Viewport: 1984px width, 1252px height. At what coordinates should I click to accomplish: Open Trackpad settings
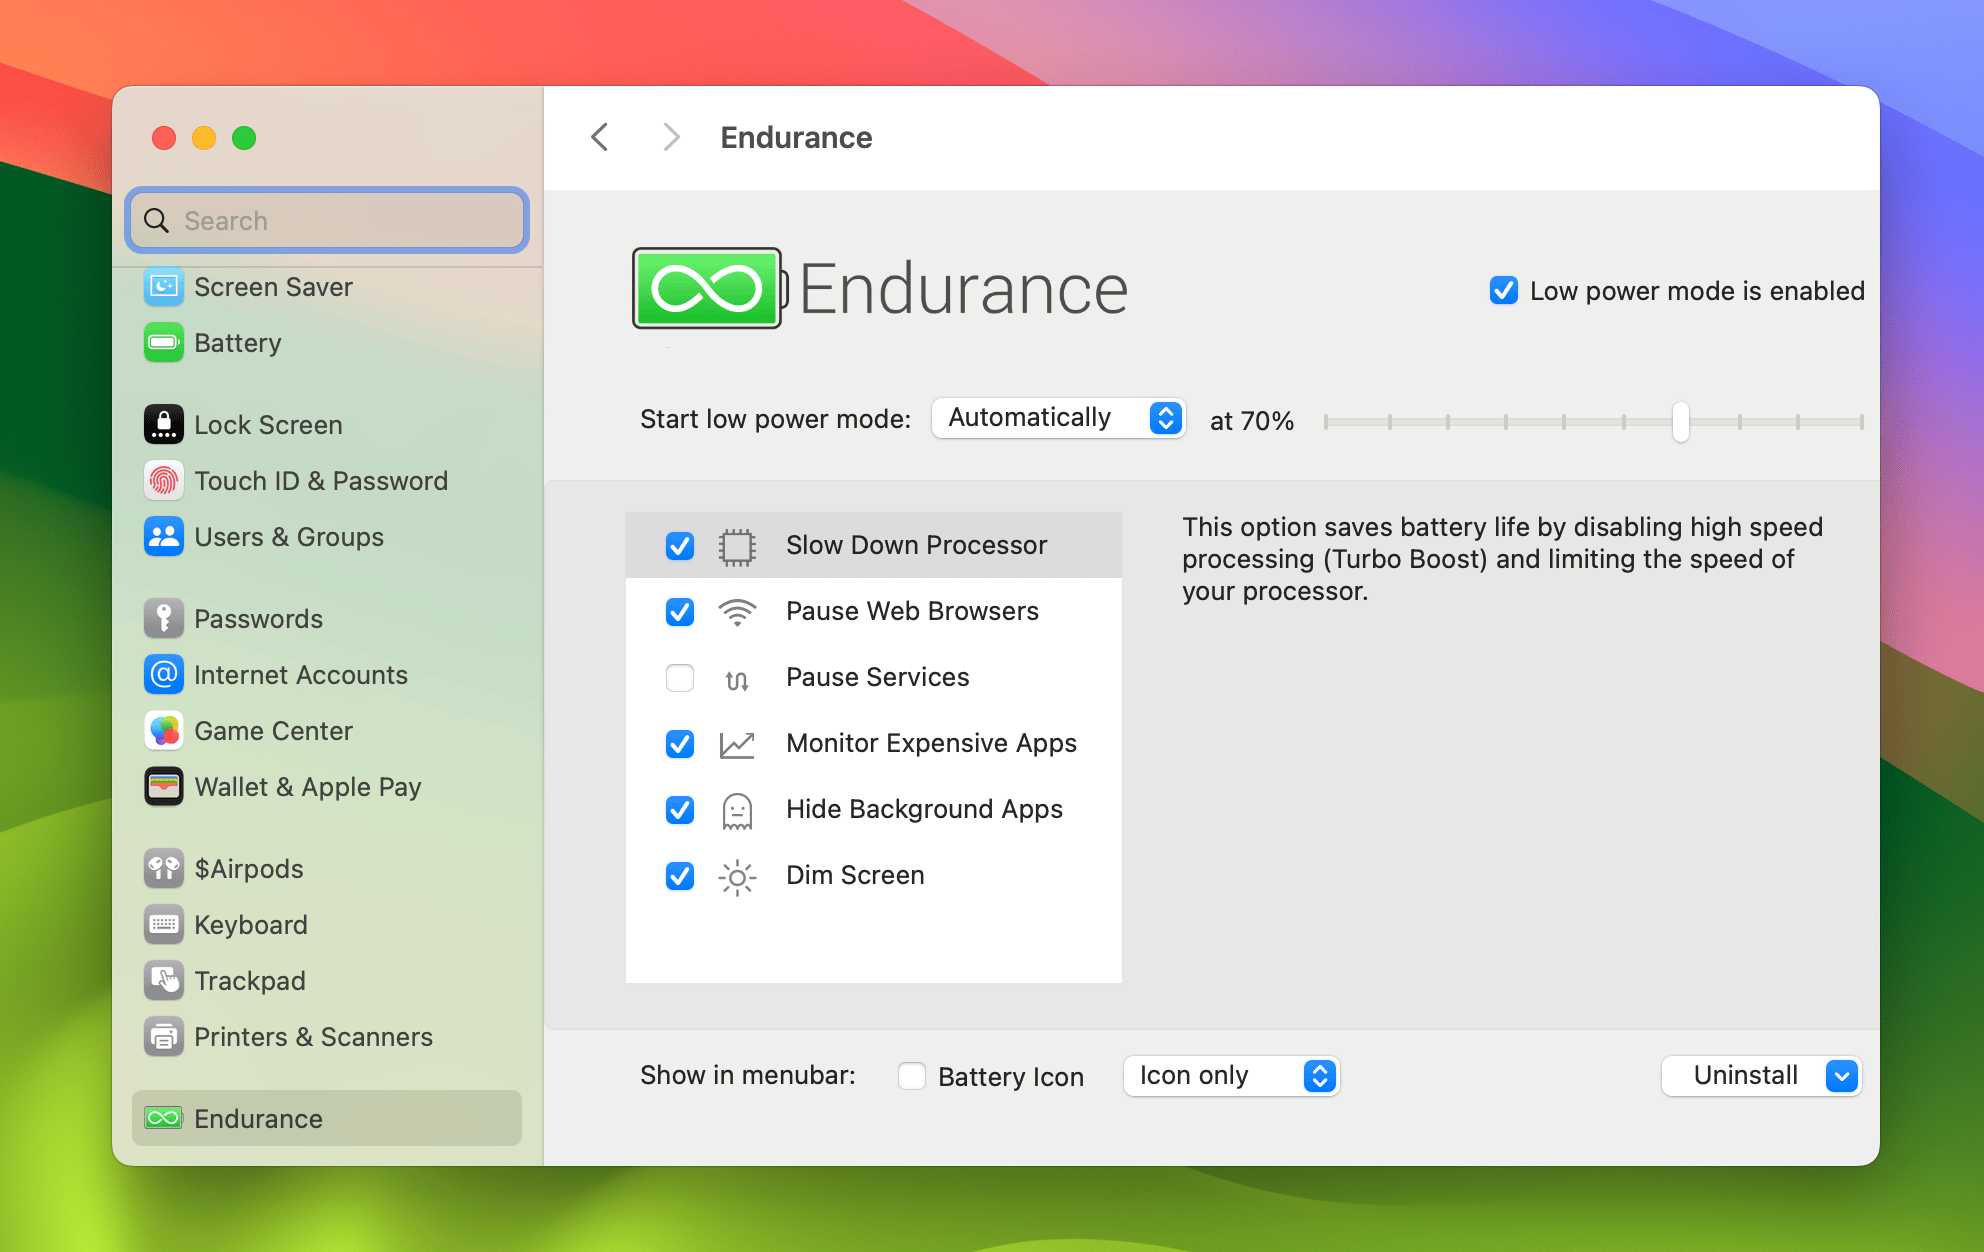tap(327, 981)
